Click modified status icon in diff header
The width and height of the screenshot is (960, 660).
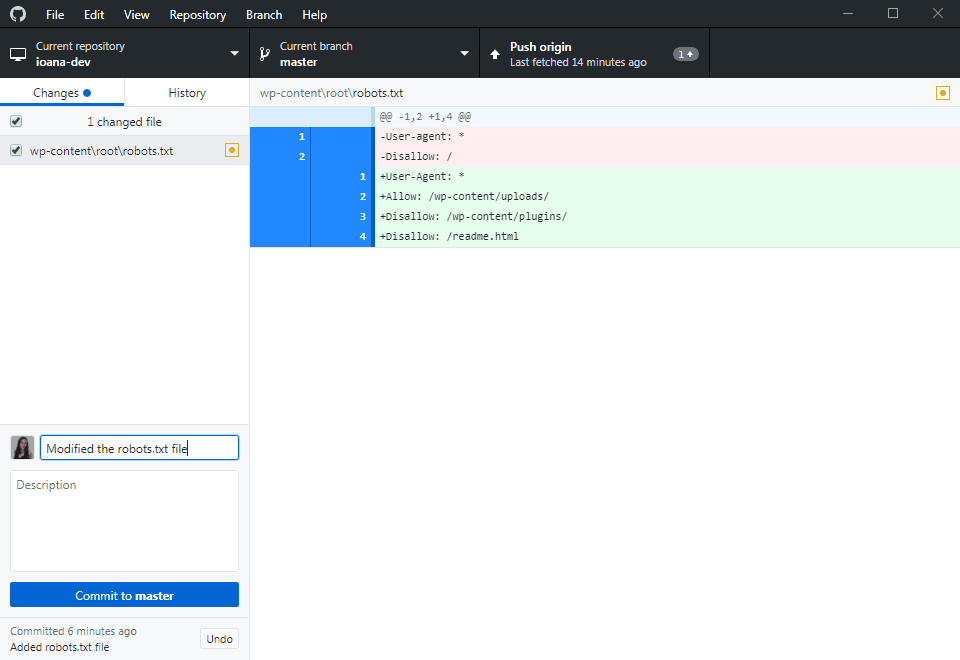[x=942, y=93]
